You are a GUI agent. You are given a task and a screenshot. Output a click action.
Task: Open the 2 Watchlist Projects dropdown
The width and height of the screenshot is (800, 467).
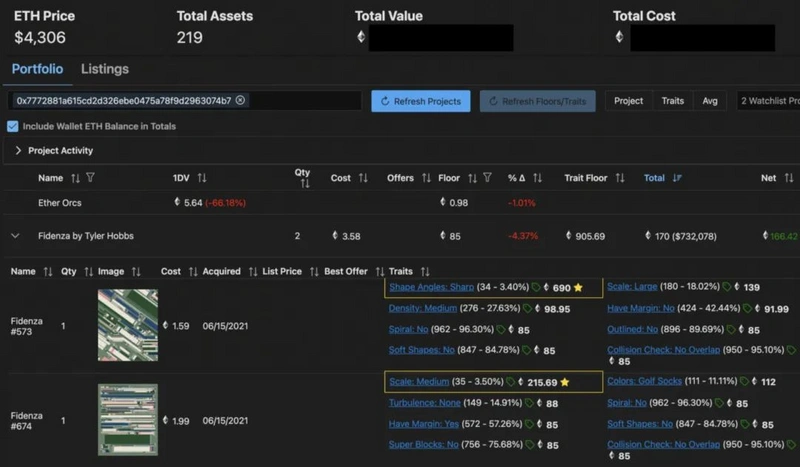(x=768, y=101)
